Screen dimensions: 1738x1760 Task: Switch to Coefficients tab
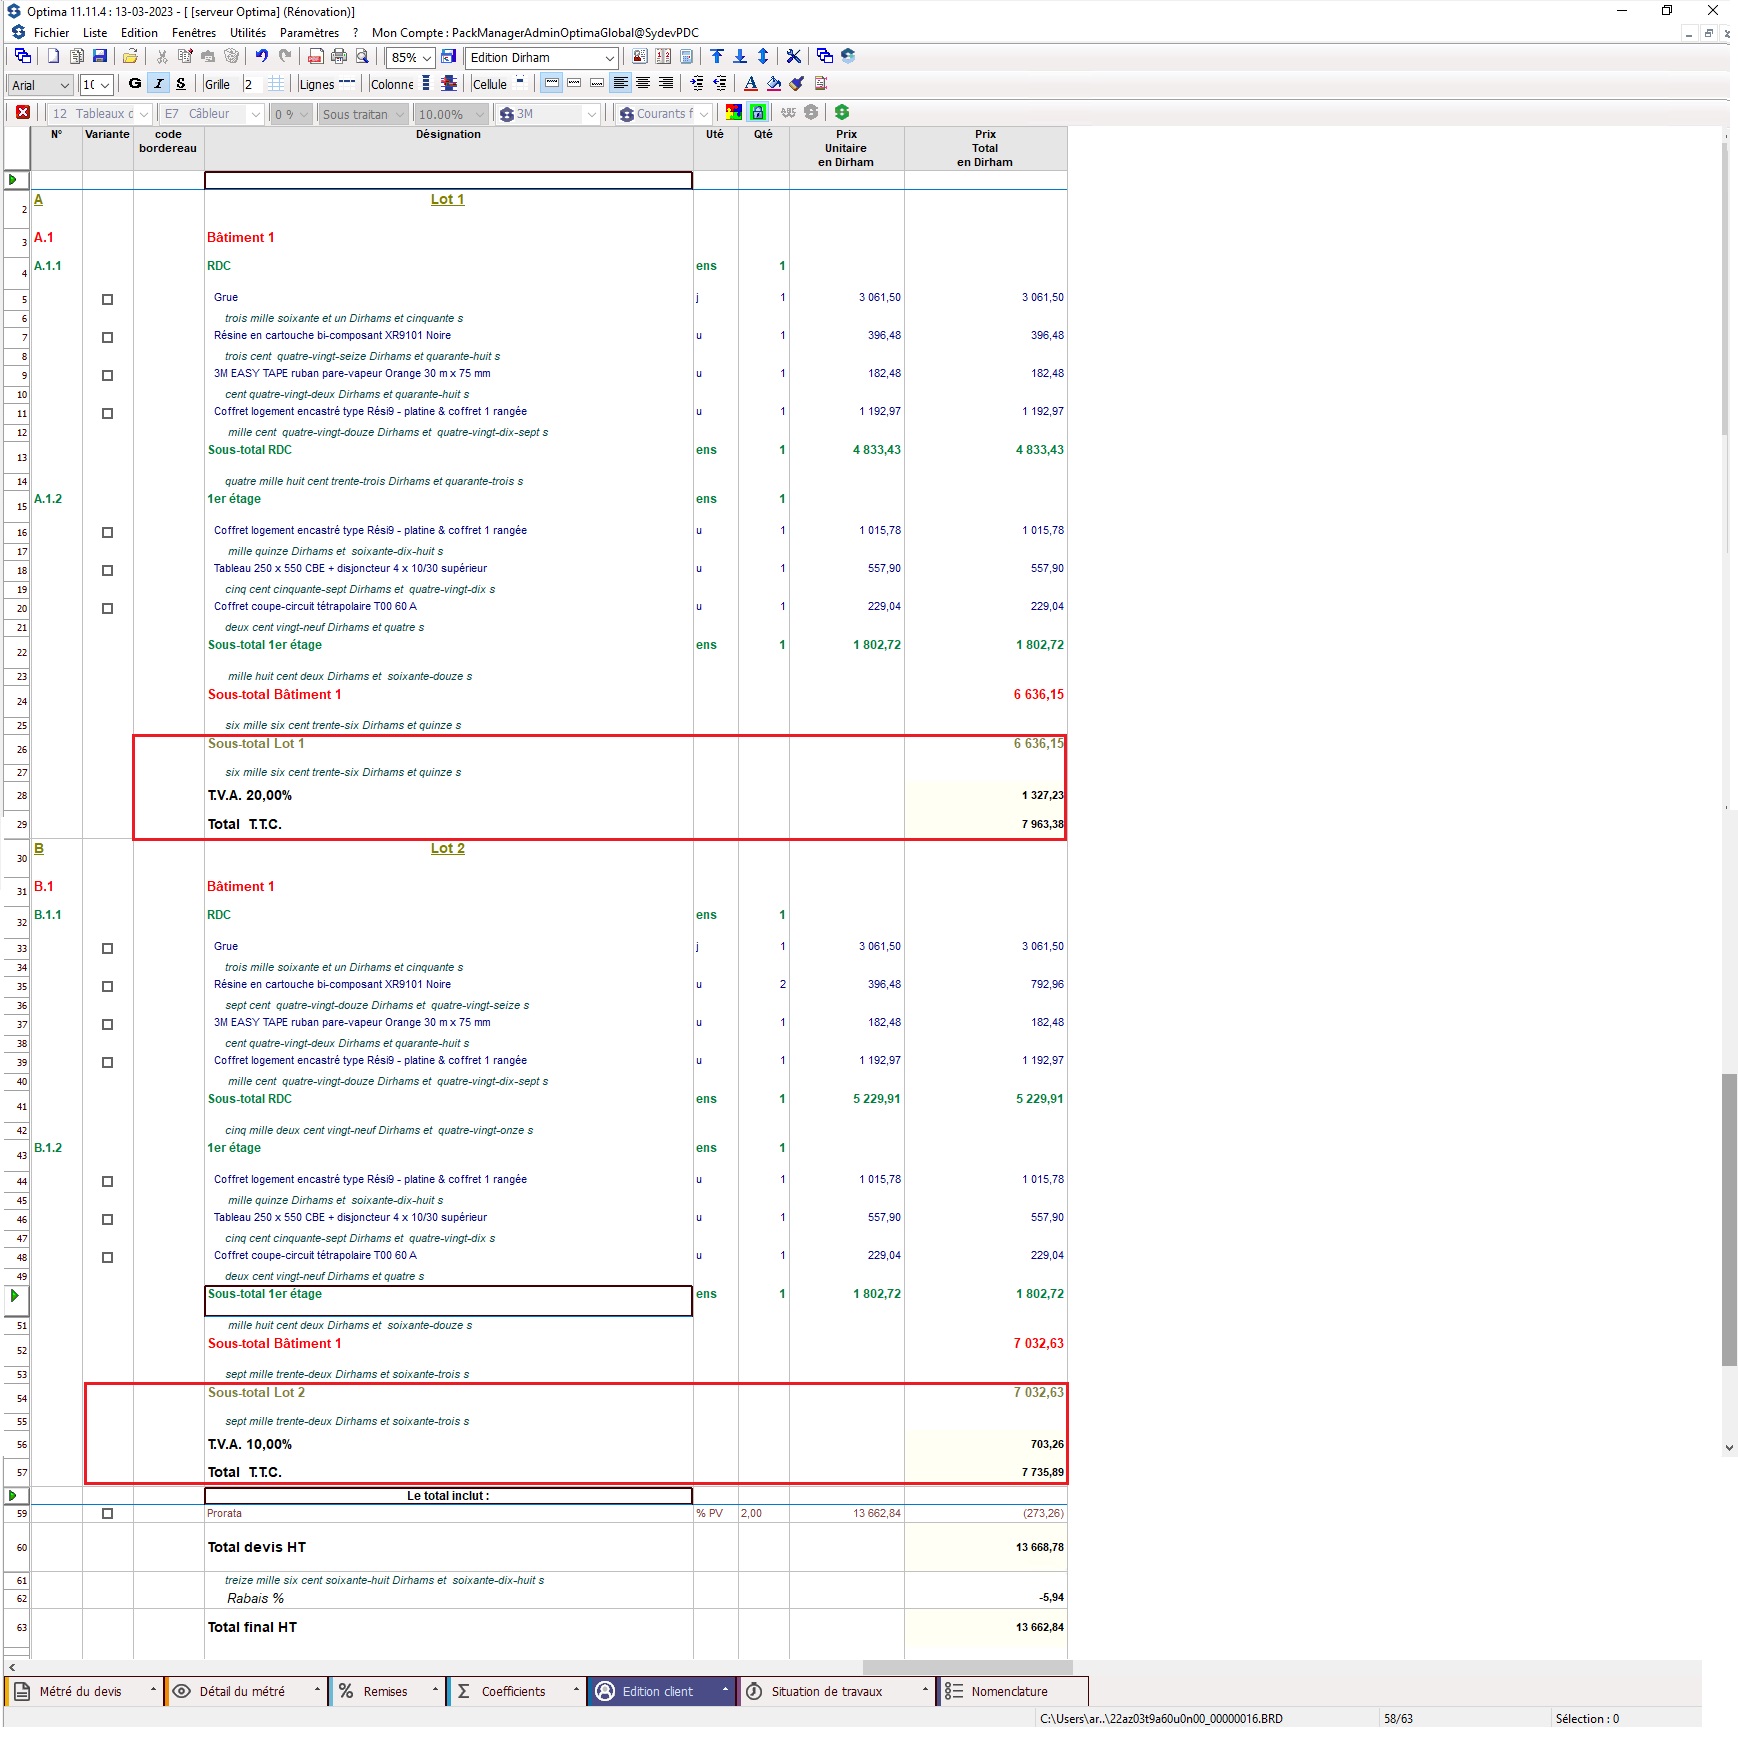516,1691
